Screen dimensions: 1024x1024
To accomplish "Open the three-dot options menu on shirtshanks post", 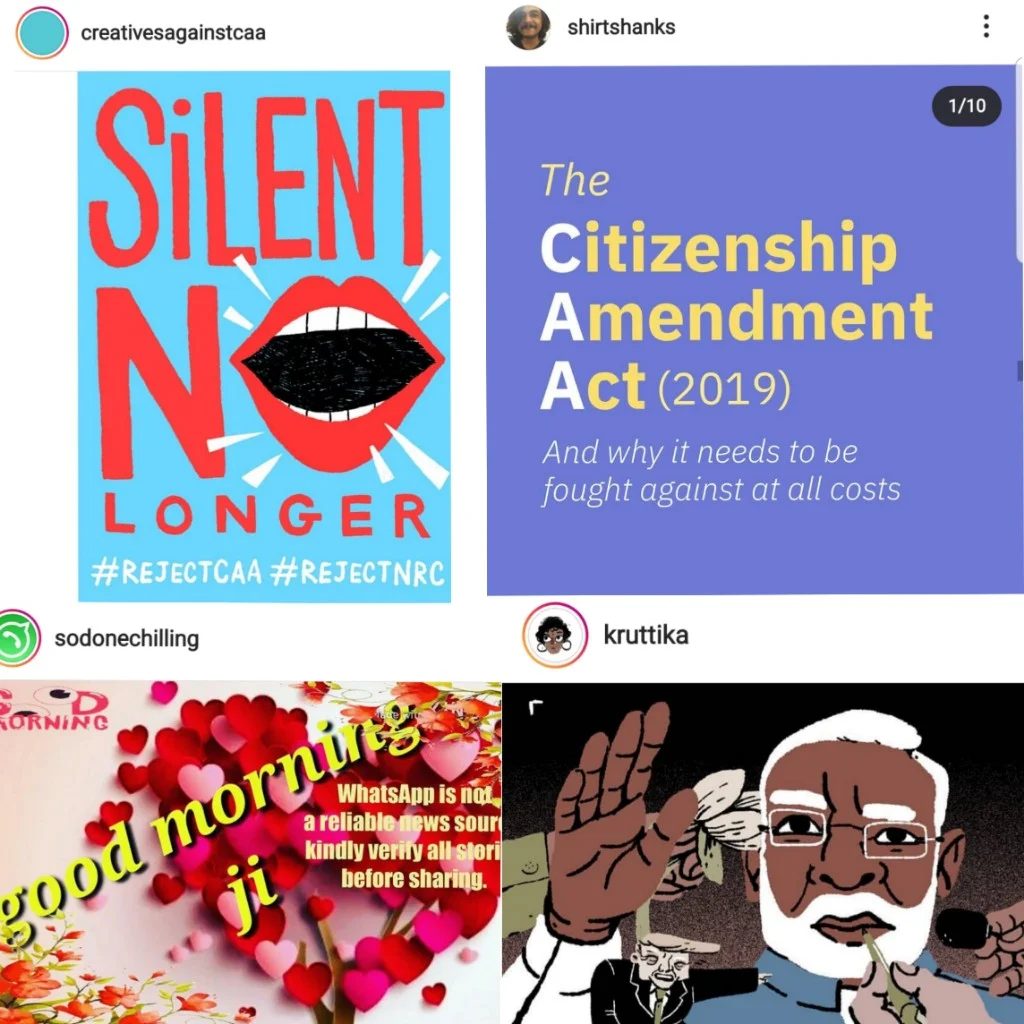I will 985,27.
